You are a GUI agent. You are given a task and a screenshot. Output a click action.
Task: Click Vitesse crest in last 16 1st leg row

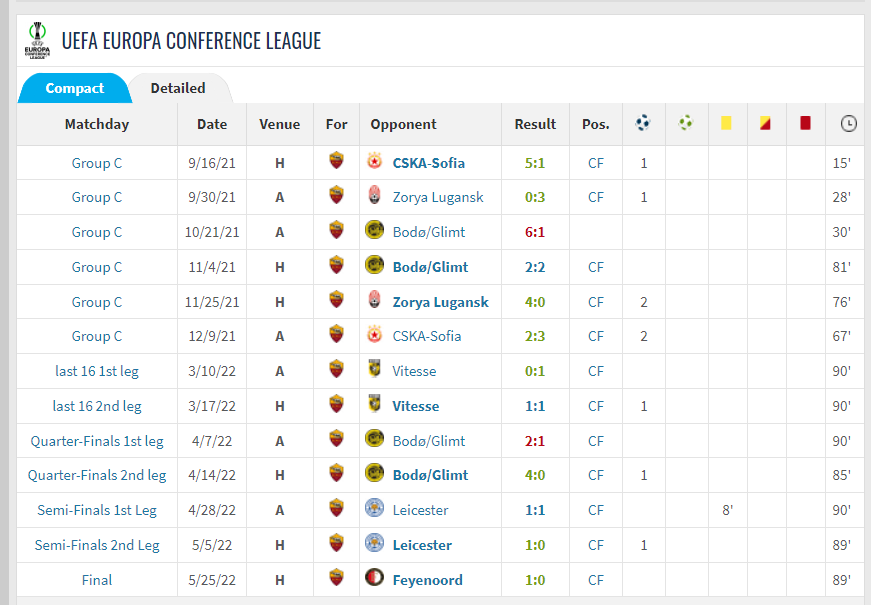375,371
